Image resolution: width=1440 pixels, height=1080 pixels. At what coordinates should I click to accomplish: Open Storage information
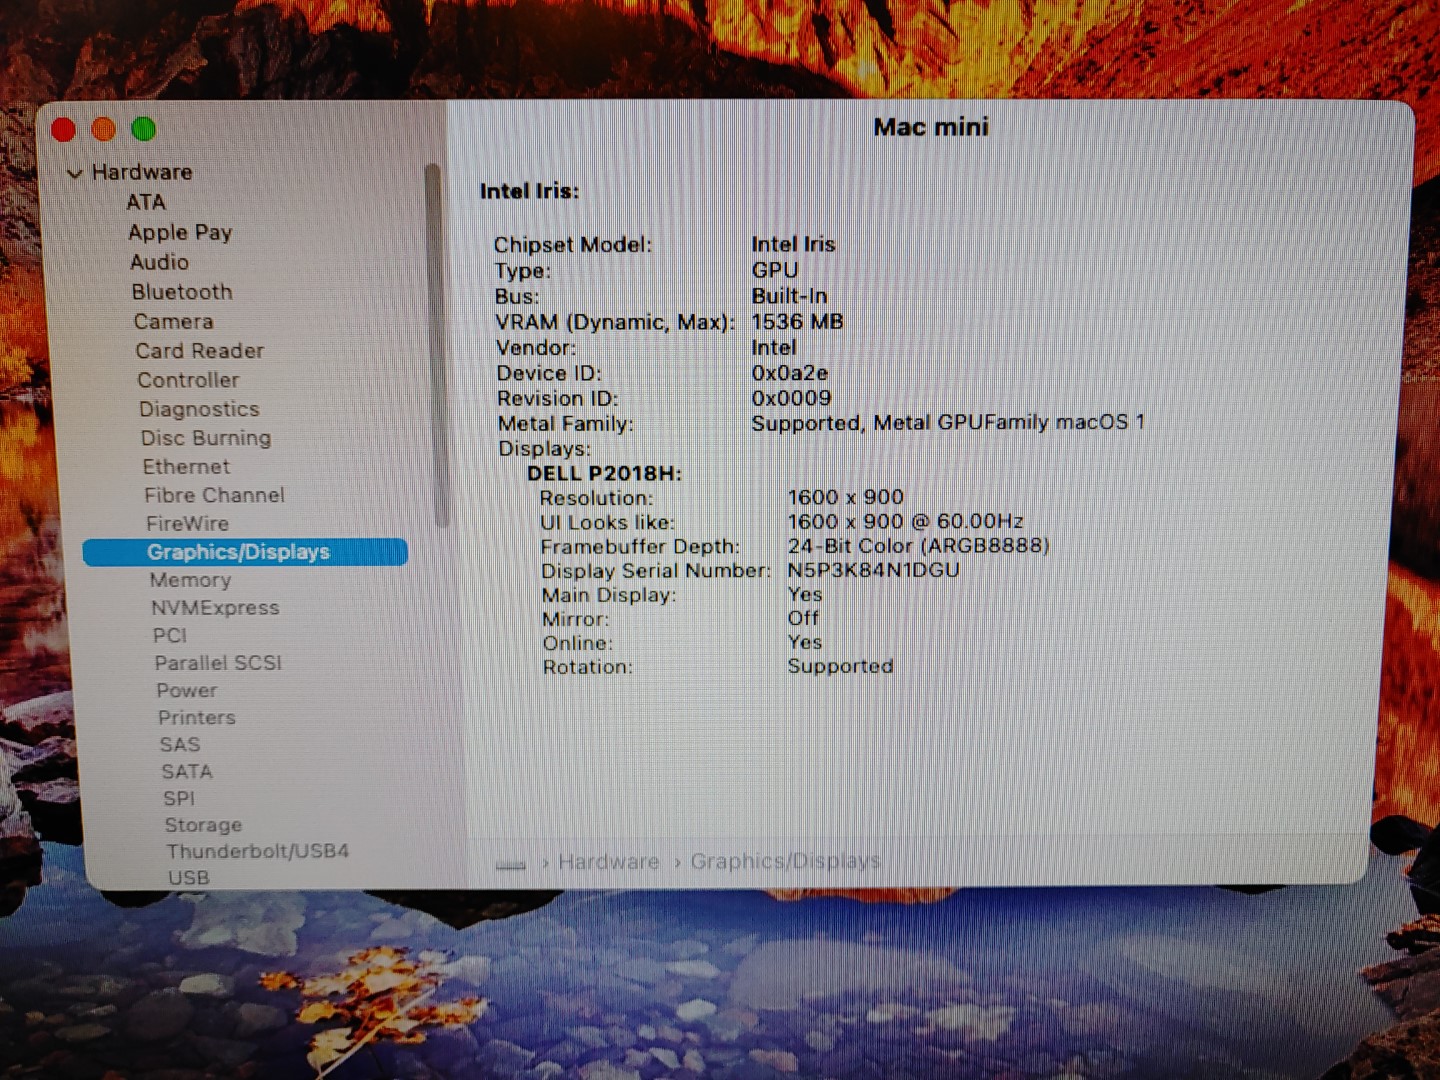coord(203,825)
